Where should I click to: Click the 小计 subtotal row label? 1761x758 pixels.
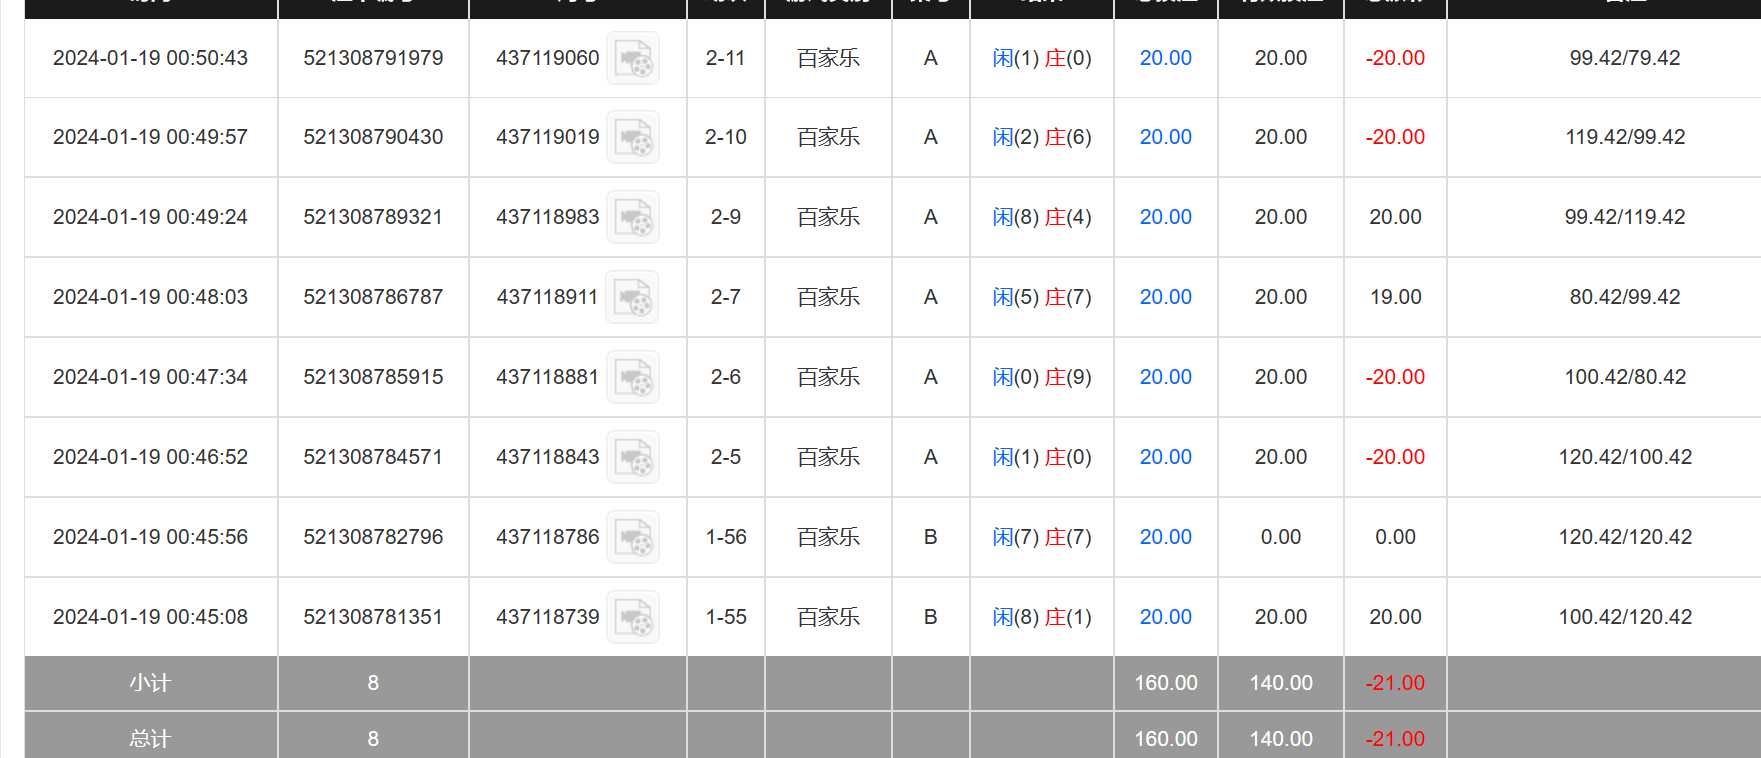(x=150, y=683)
